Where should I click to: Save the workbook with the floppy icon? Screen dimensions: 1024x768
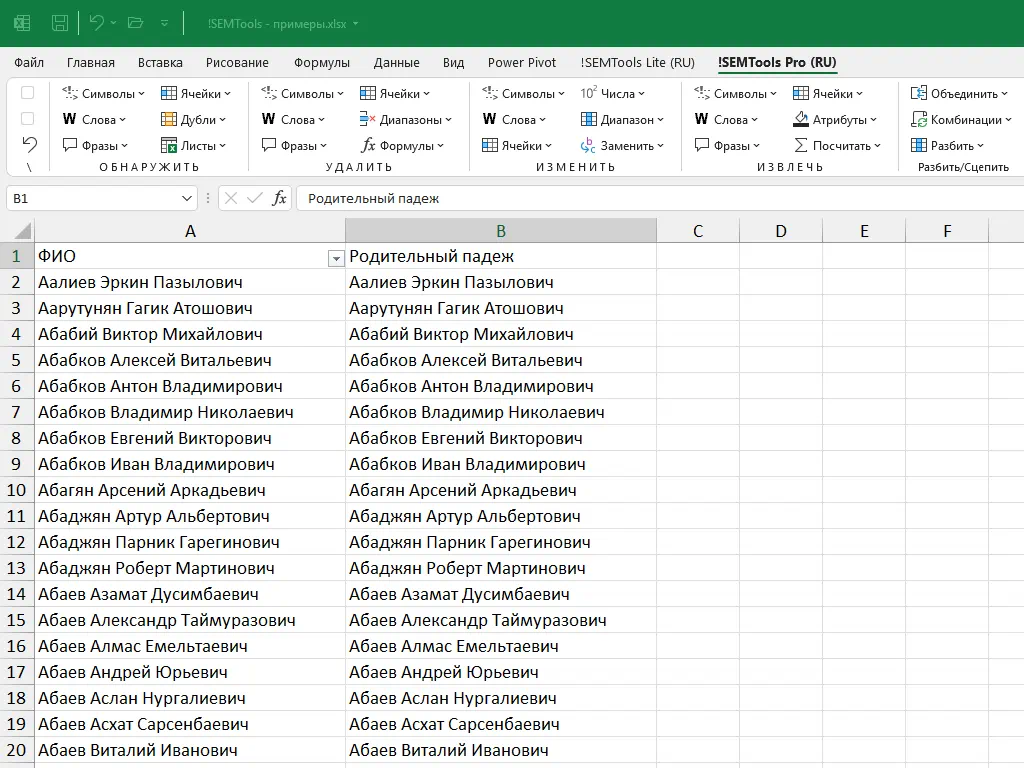(x=60, y=24)
